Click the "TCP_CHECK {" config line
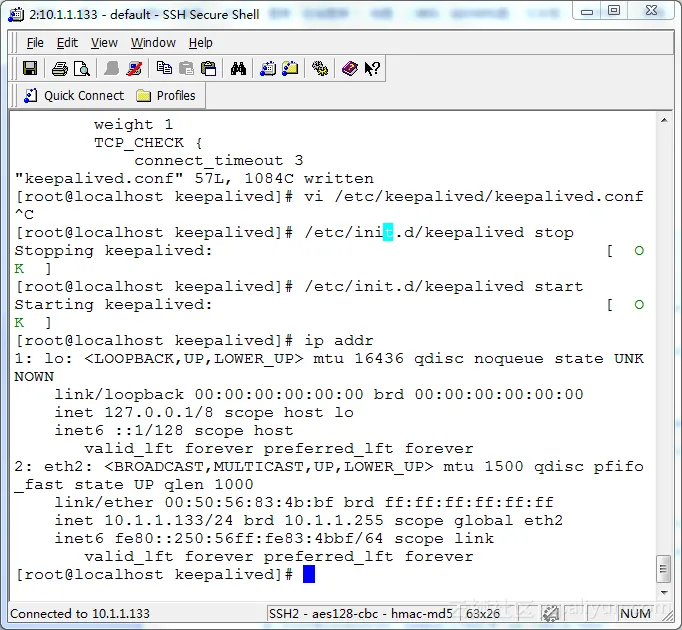 tap(148, 143)
